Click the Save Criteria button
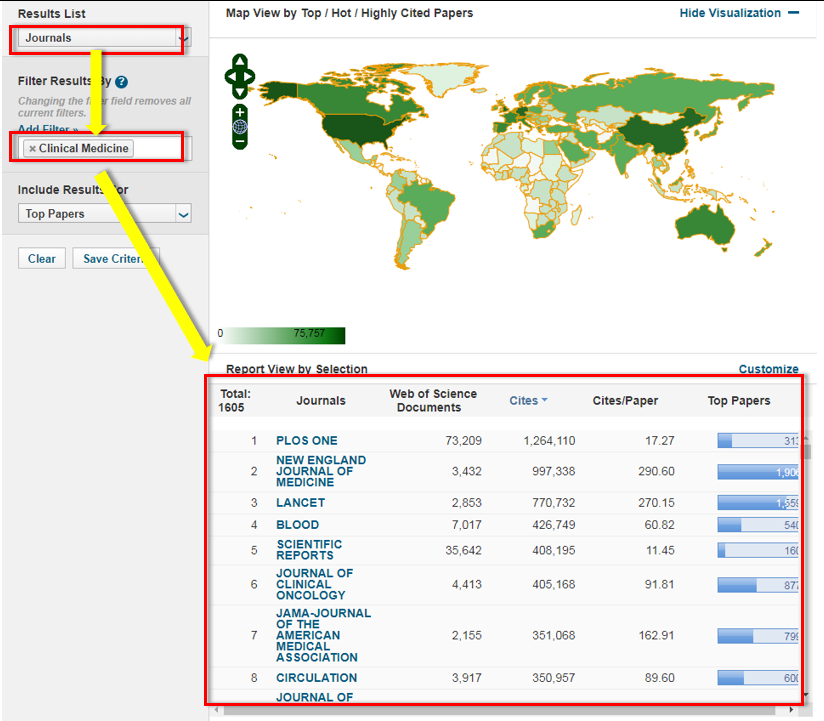This screenshot has width=824, height=721. 116,259
